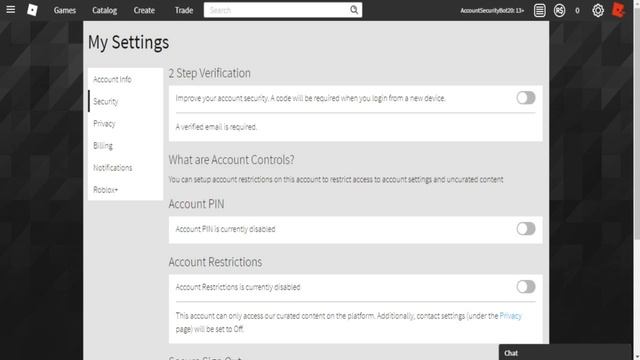The image size is (640, 360).
Task: Open the settings gear icon
Action: point(598,10)
